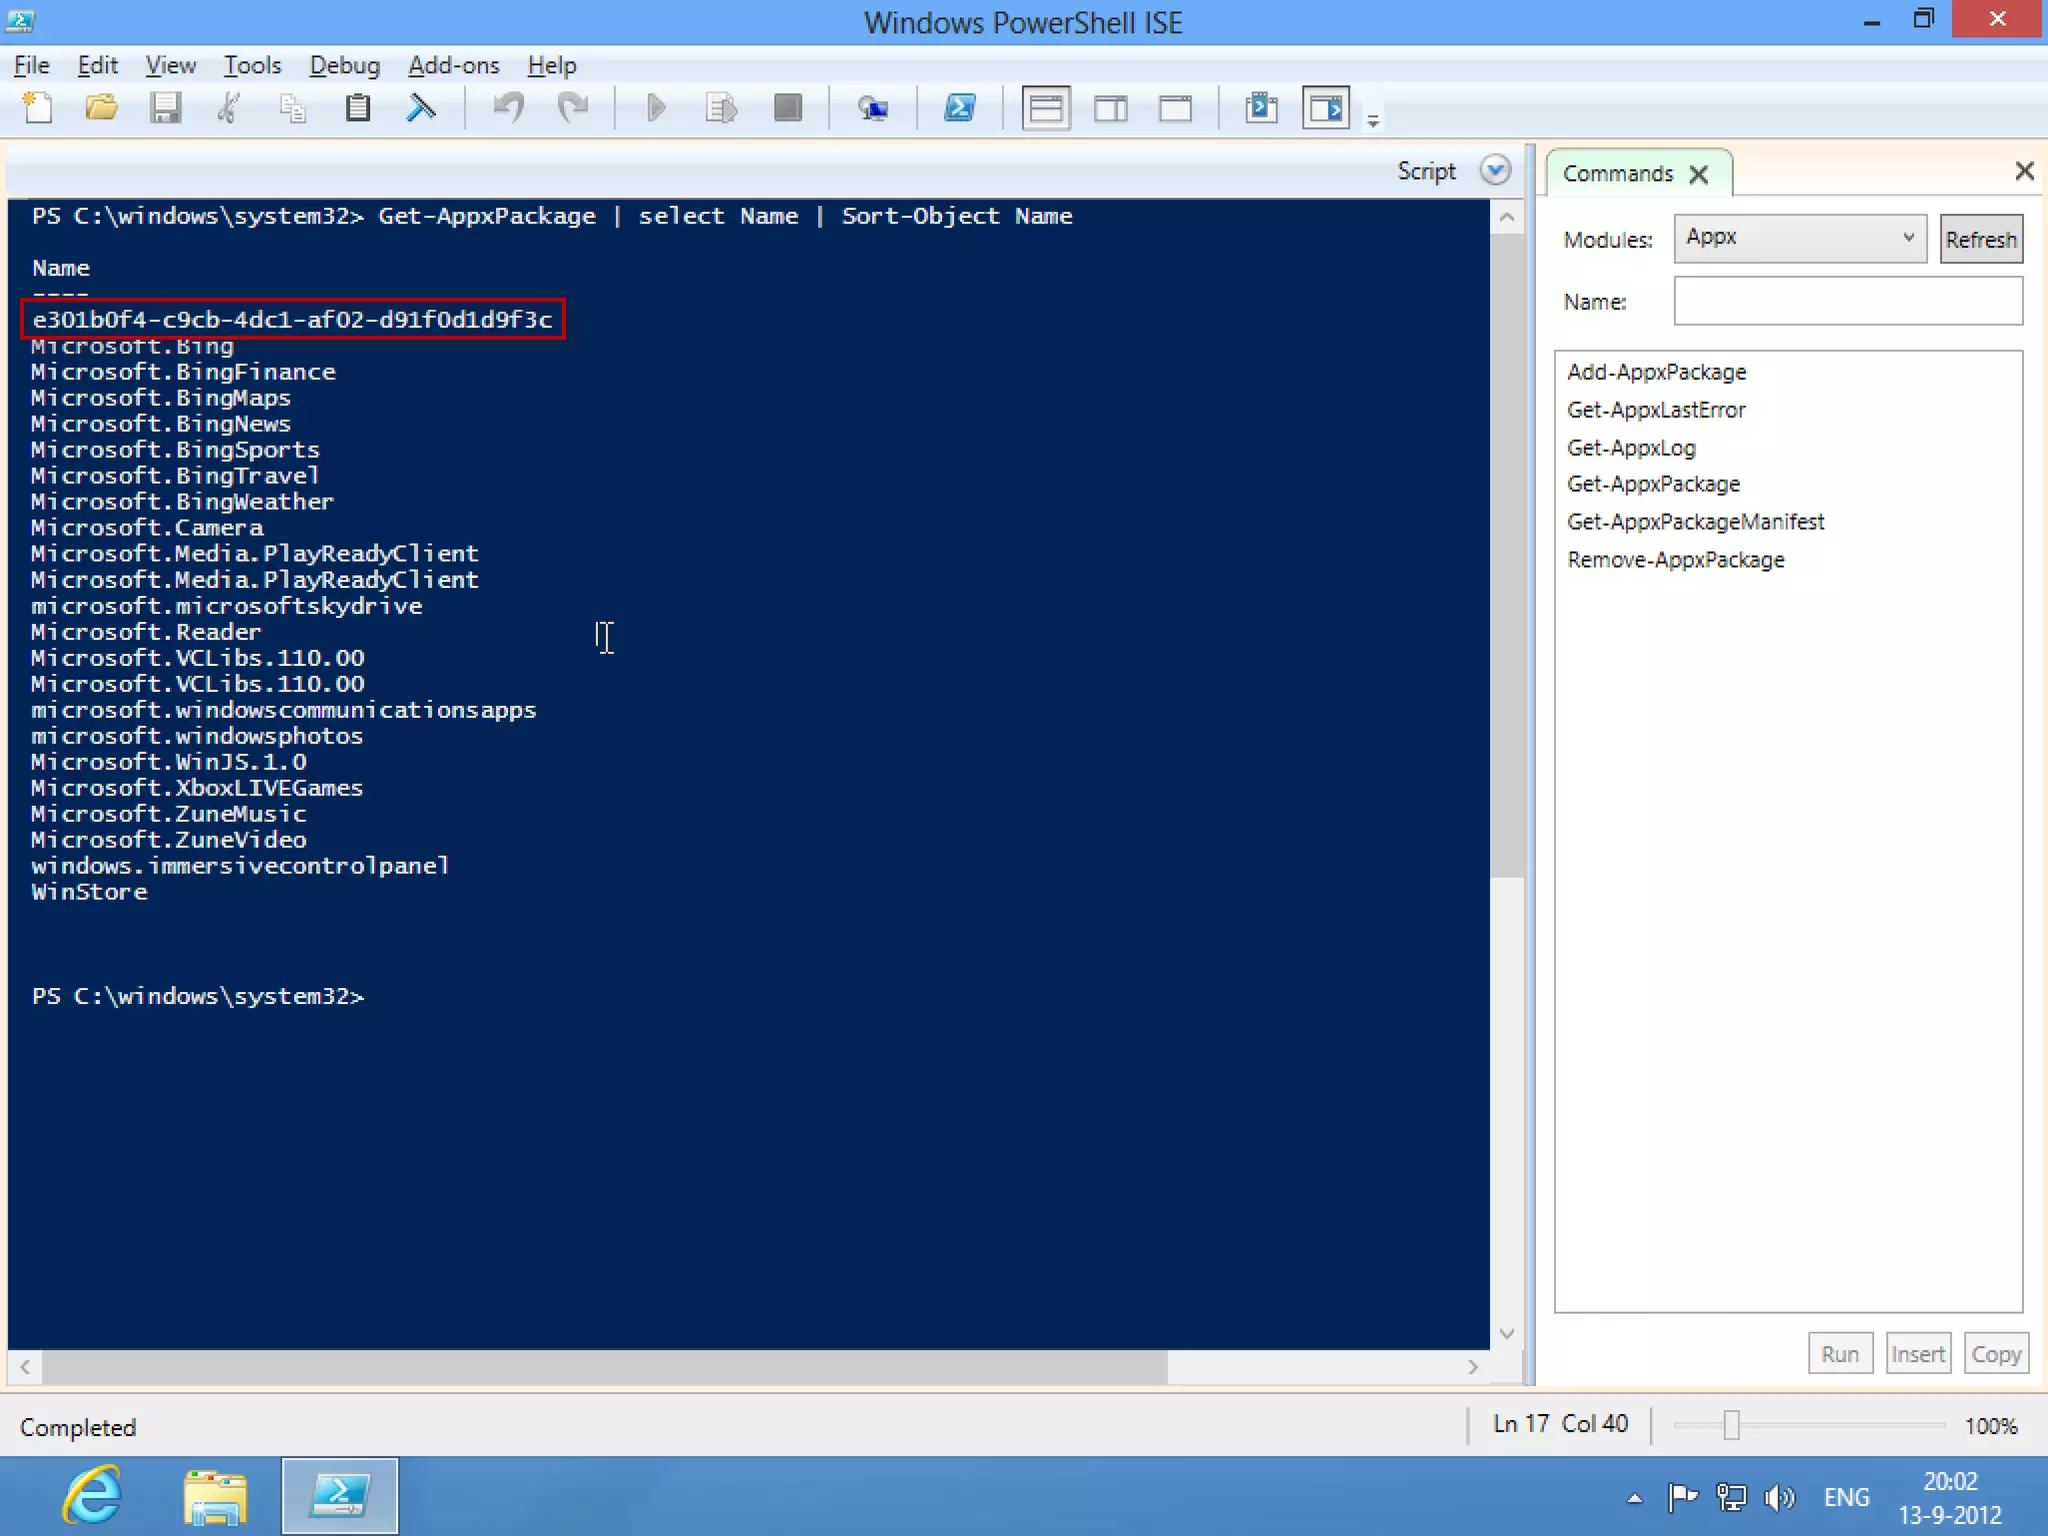Open new remote PowerShell tab icon
The width and height of the screenshot is (2048, 1536).
873,107
